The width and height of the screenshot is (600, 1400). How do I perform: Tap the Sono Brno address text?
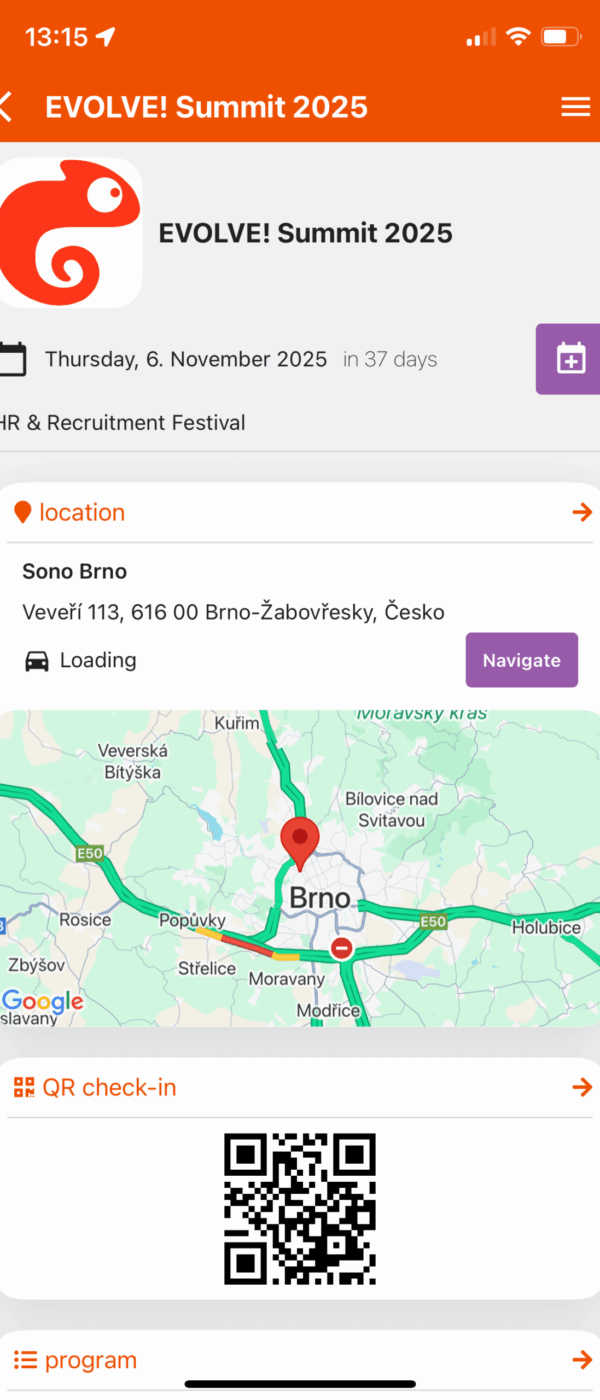pos(233,612)
